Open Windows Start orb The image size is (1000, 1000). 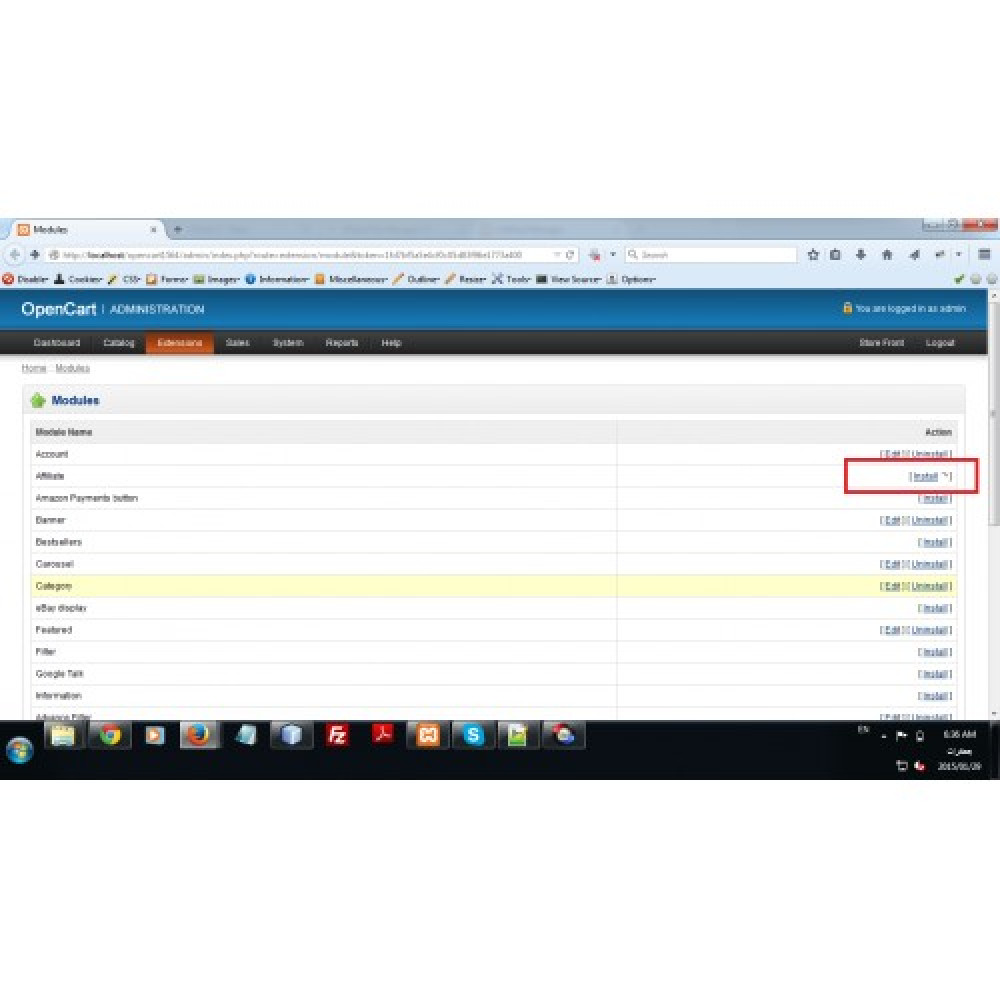pos(20,750)
